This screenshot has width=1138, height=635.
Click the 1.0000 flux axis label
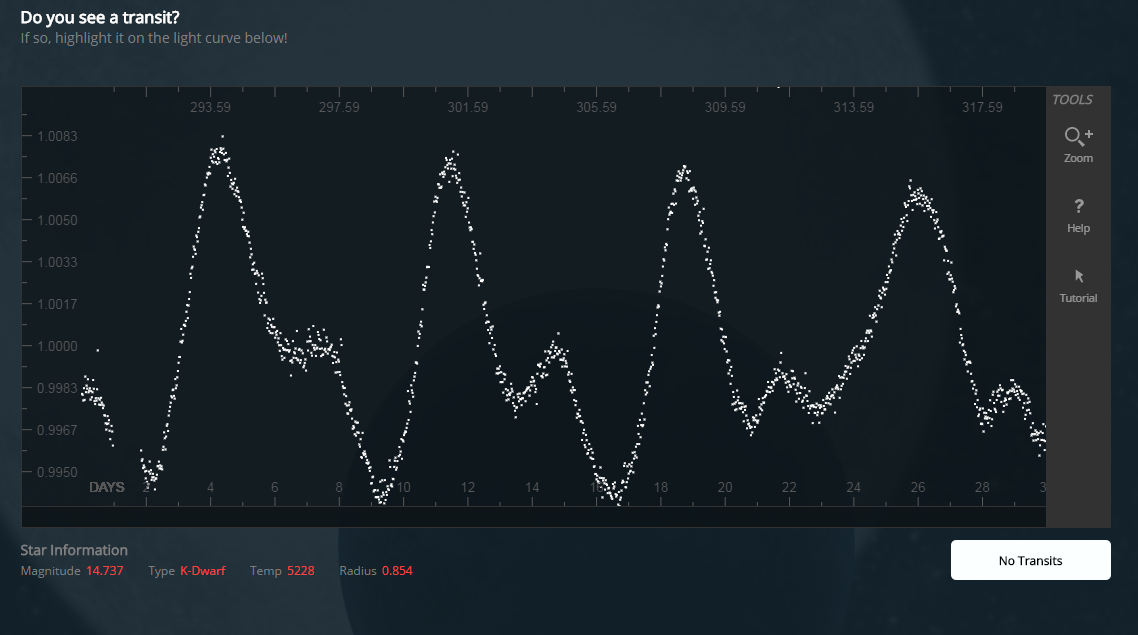[x=57, y=346]
